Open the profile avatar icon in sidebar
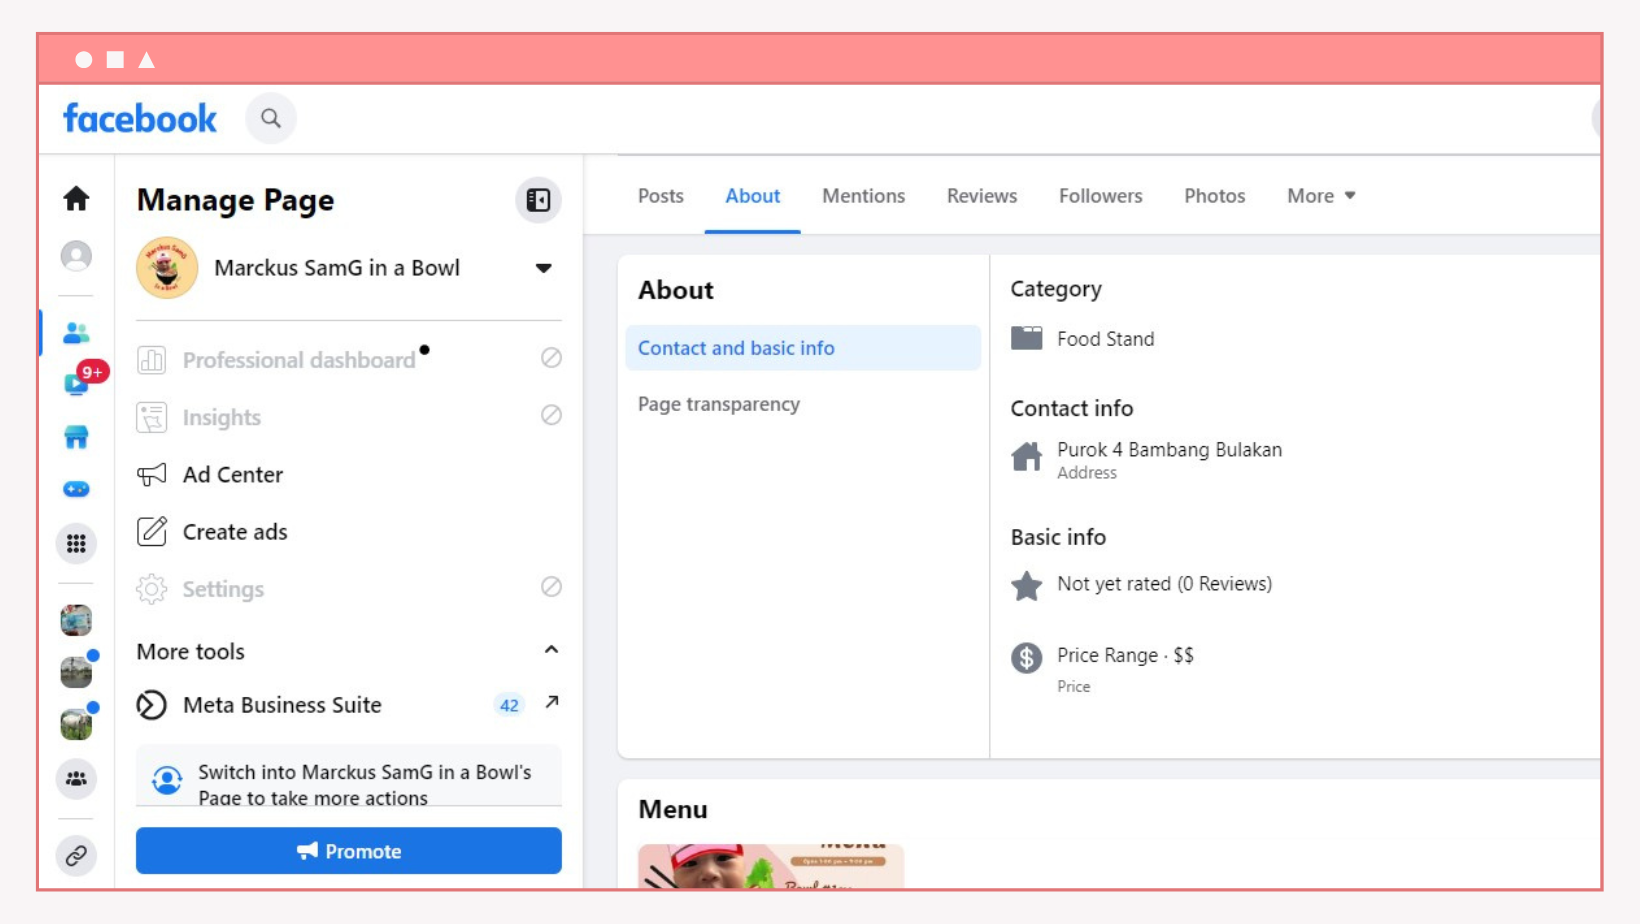 click(76, 256)
